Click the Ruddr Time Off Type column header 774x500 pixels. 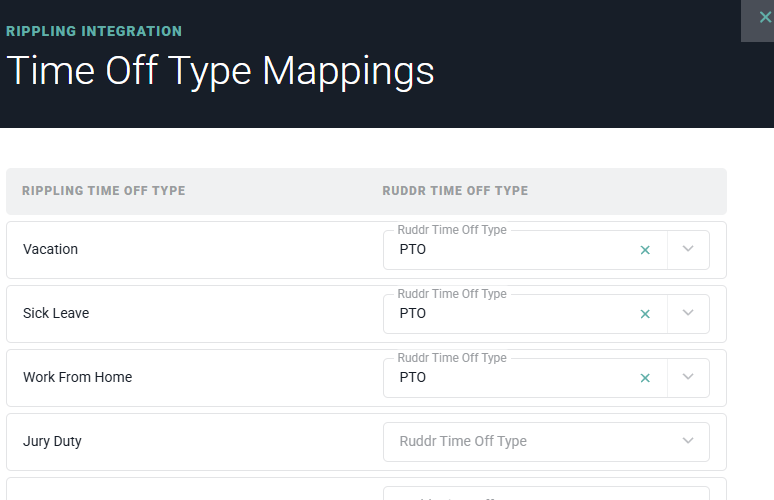455,191
